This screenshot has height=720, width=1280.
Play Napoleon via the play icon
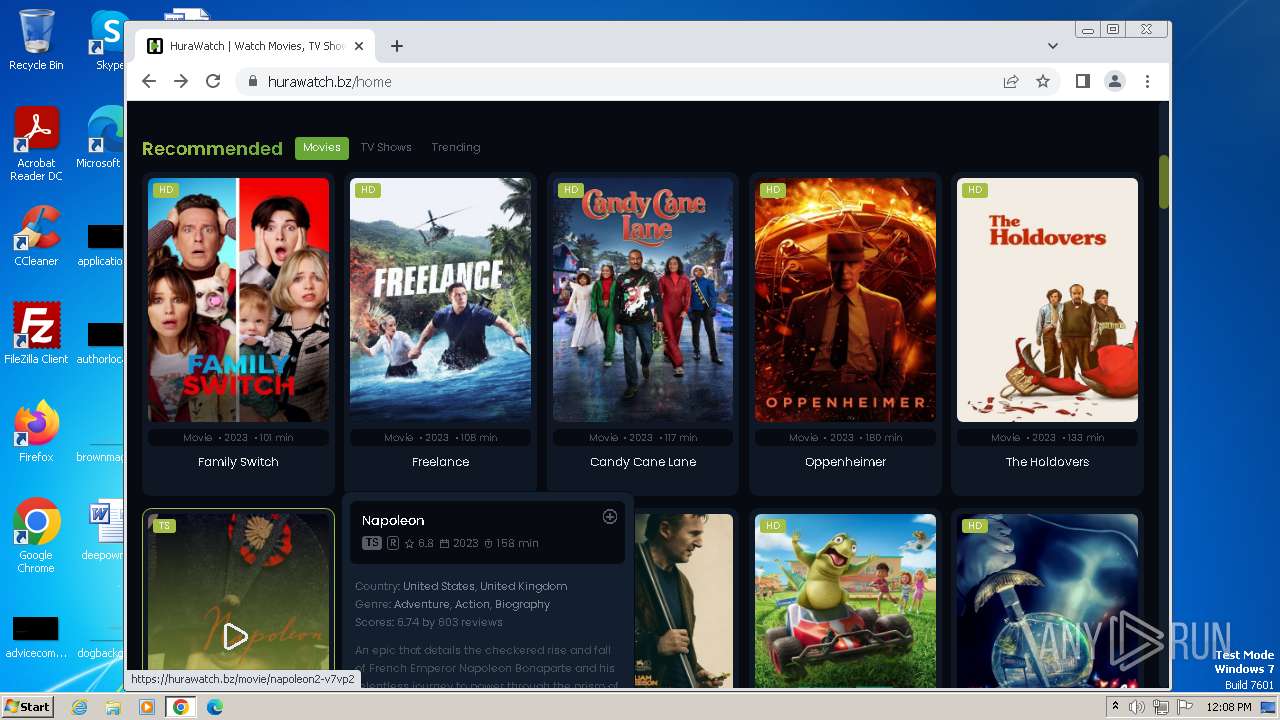[x=235, y=636]
